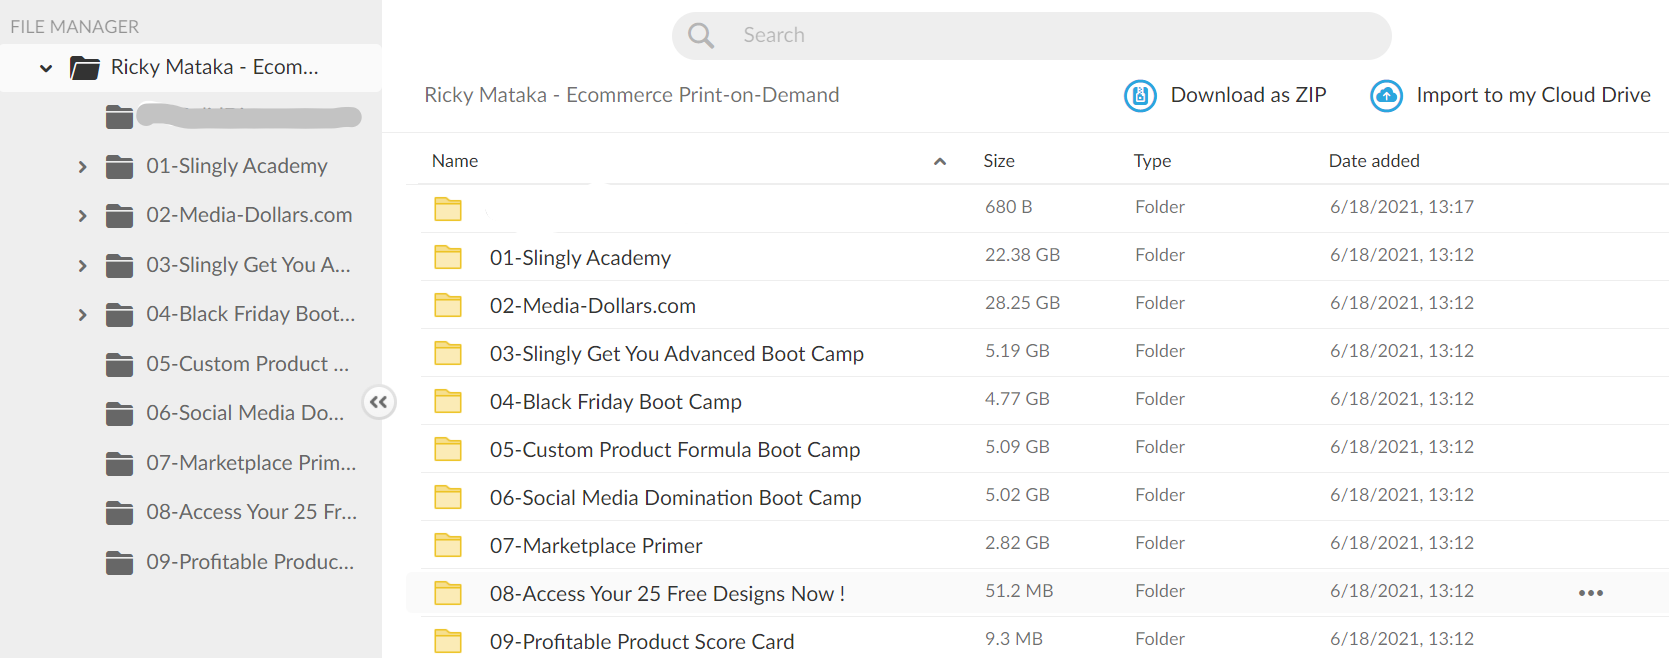
Task: Click Import to my Cloud Drive link
Action: (x=1533, y=95)
